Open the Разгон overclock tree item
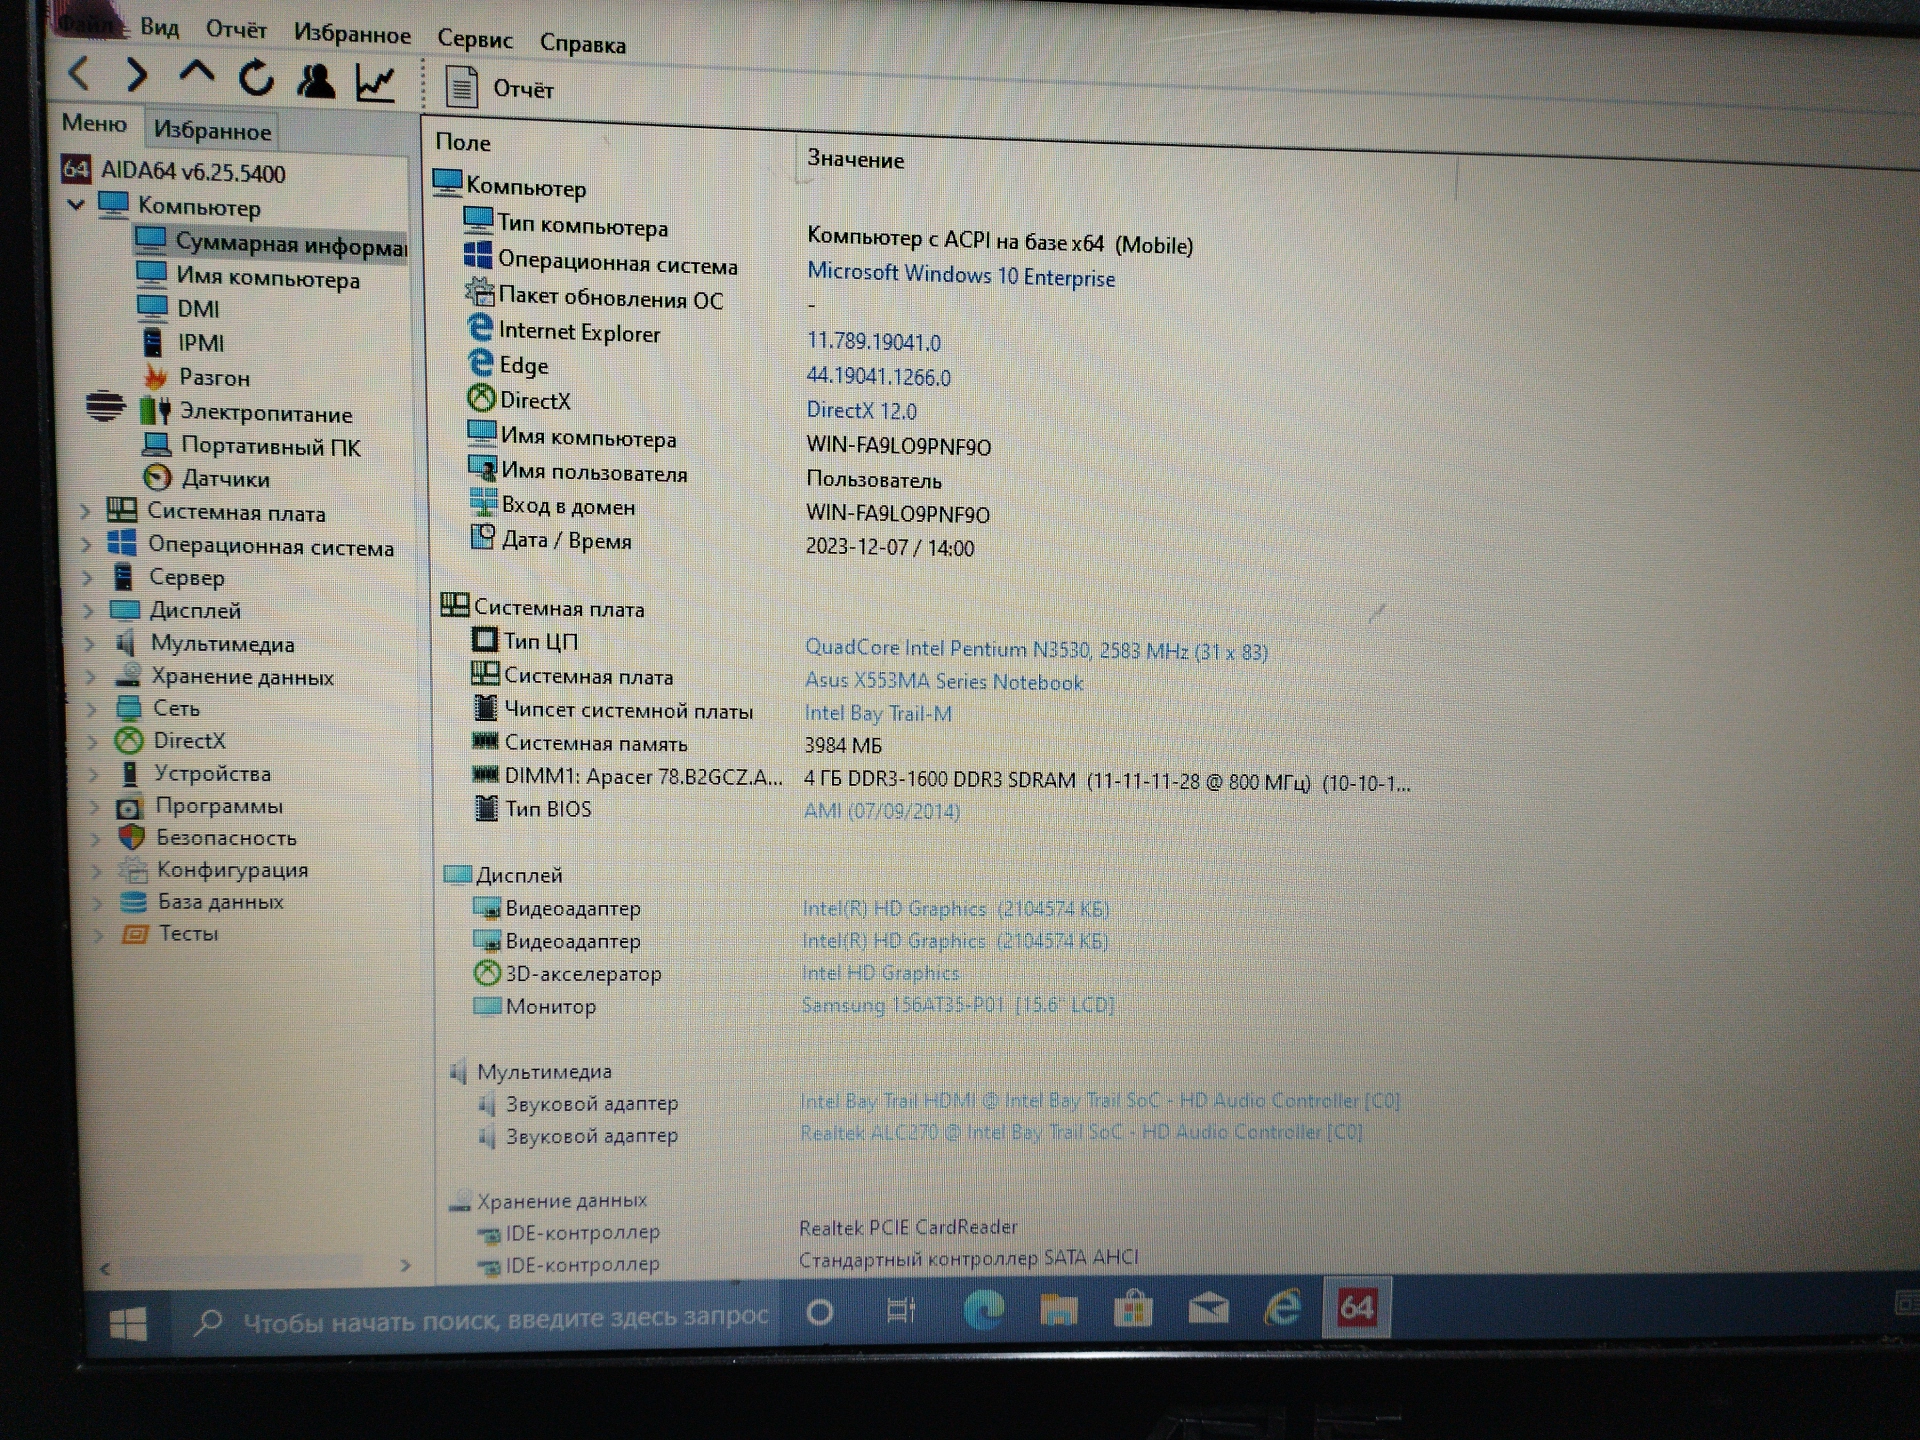The height and width of the screenshot is (1440, 1920). [x=214, y=378]
